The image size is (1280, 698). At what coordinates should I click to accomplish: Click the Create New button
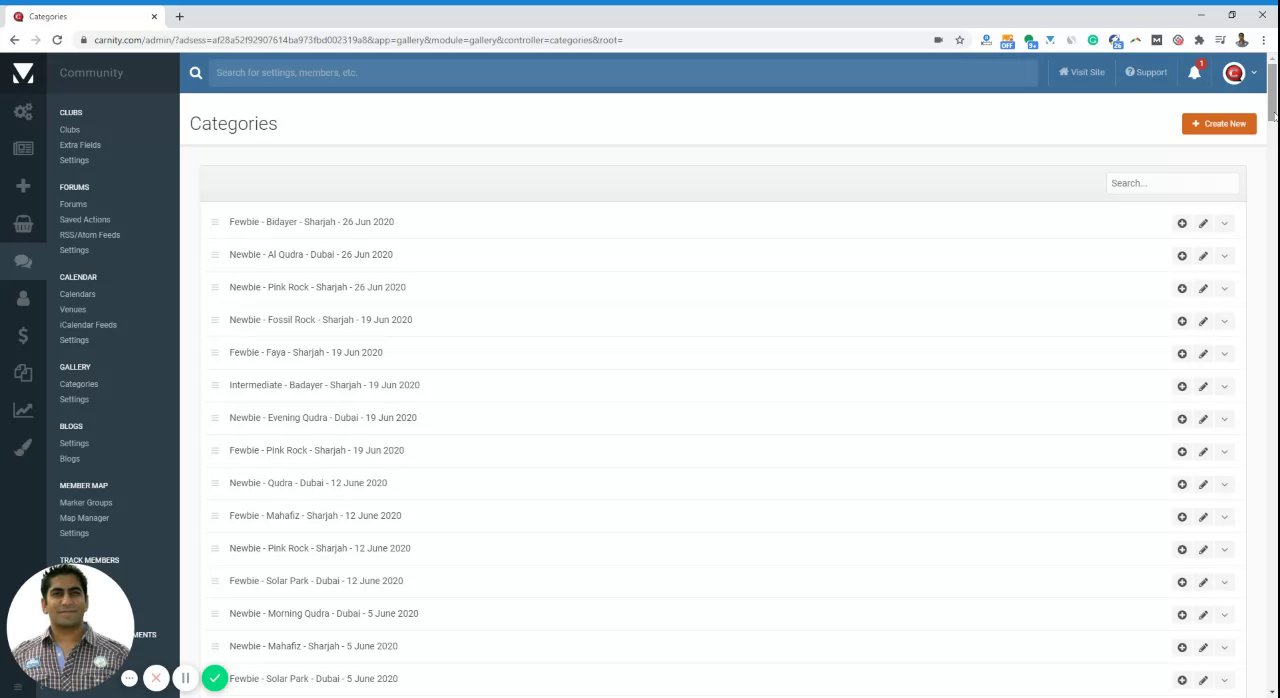click(x=1219, y=124)
